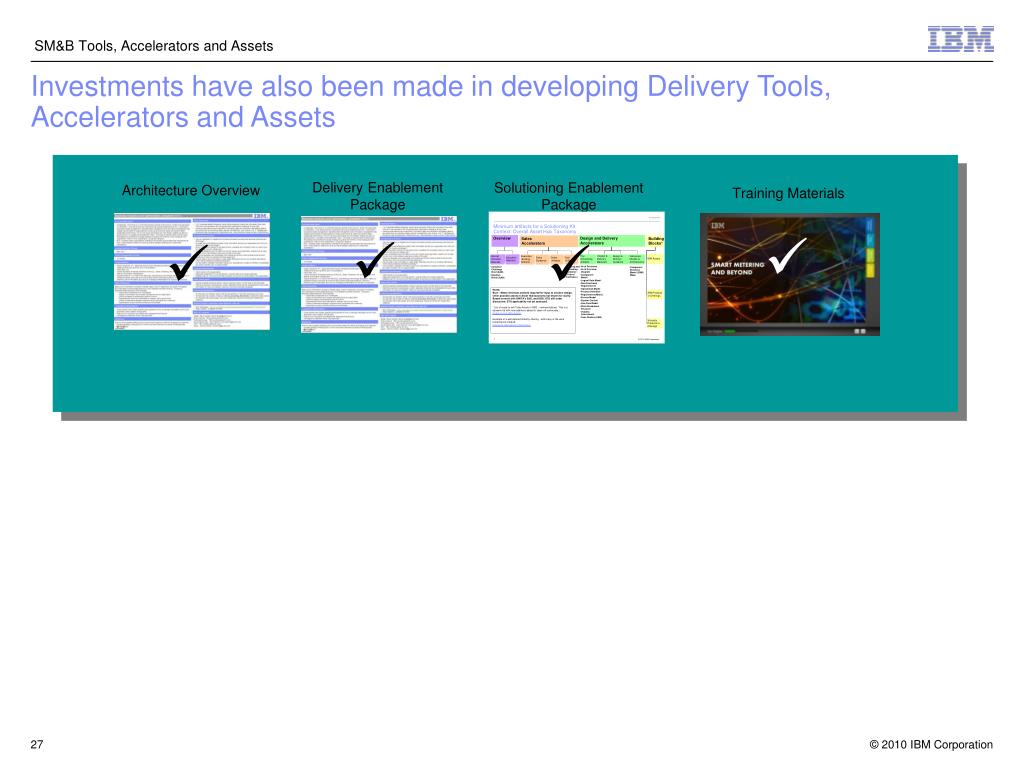Image resolution: width=1024 pixels, height=768 pixels.
Task: Click the slide title about Delivery Tools investments
Action: pyautogui.click(x=431, y=102)
